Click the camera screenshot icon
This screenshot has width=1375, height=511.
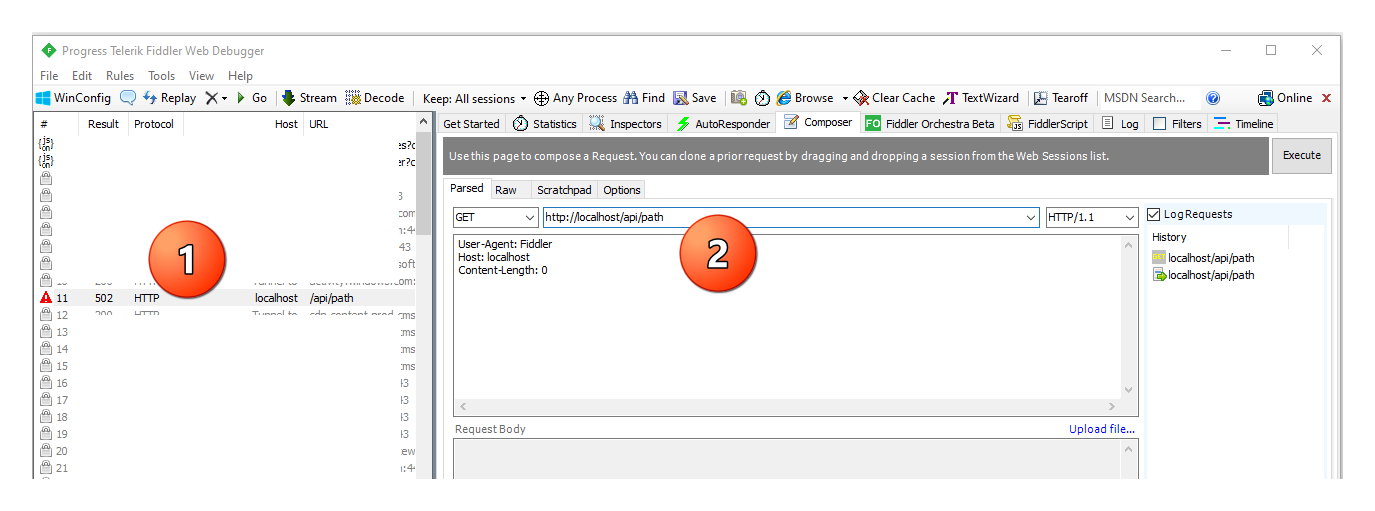(x=739, y=98)
